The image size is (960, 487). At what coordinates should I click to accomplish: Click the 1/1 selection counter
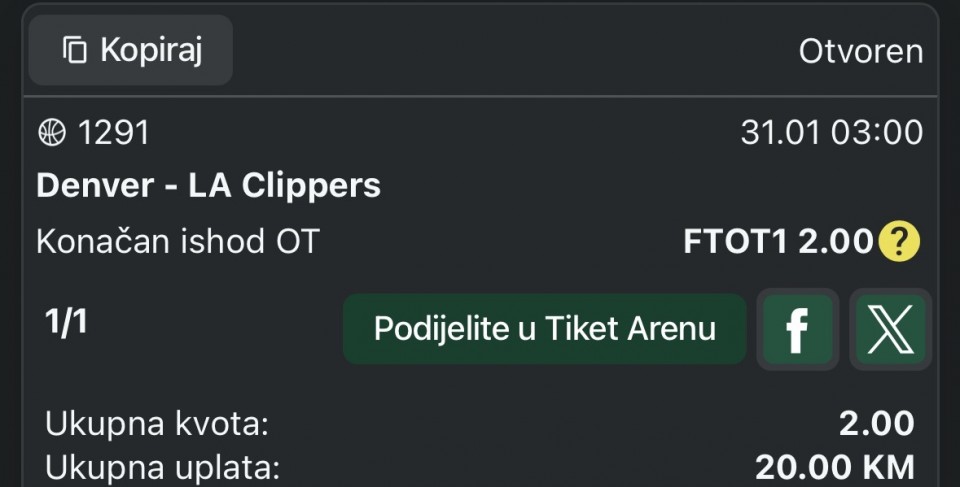pos(66,323)
